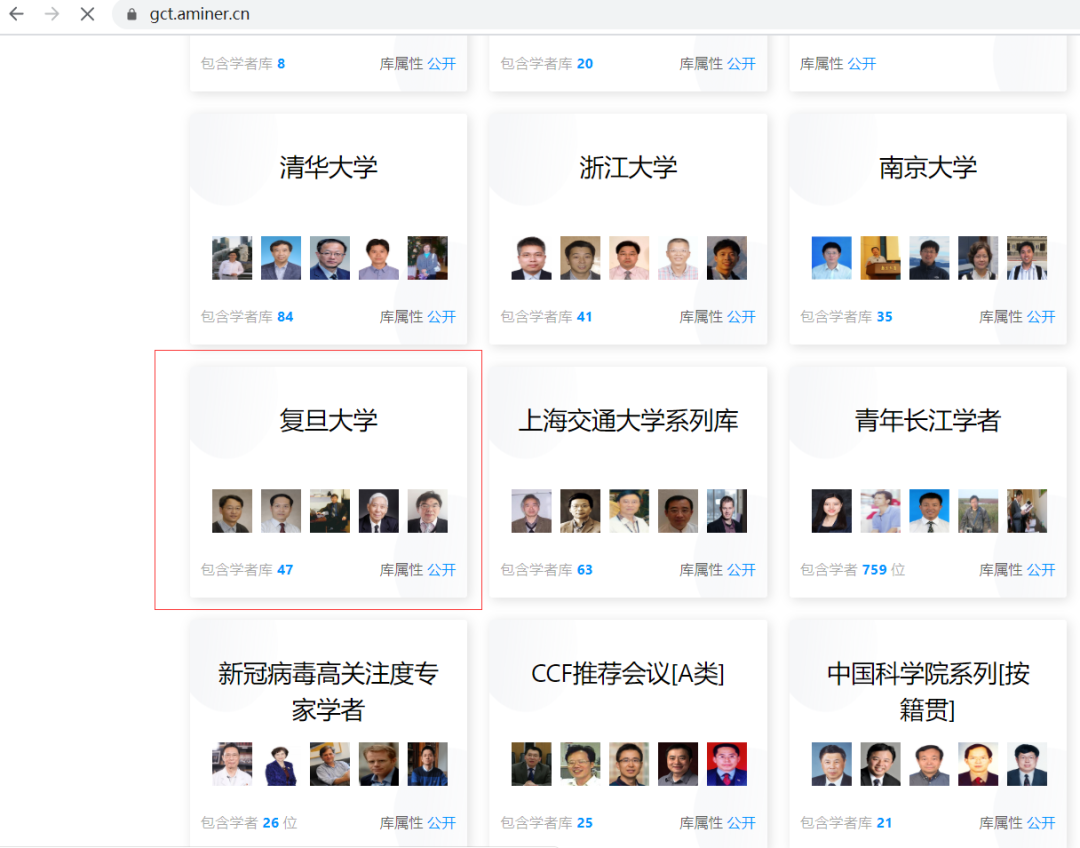The height and width of the screenshot is (848, 1080).
Task: Stop page loading with X button
Action: click(87, 14)
